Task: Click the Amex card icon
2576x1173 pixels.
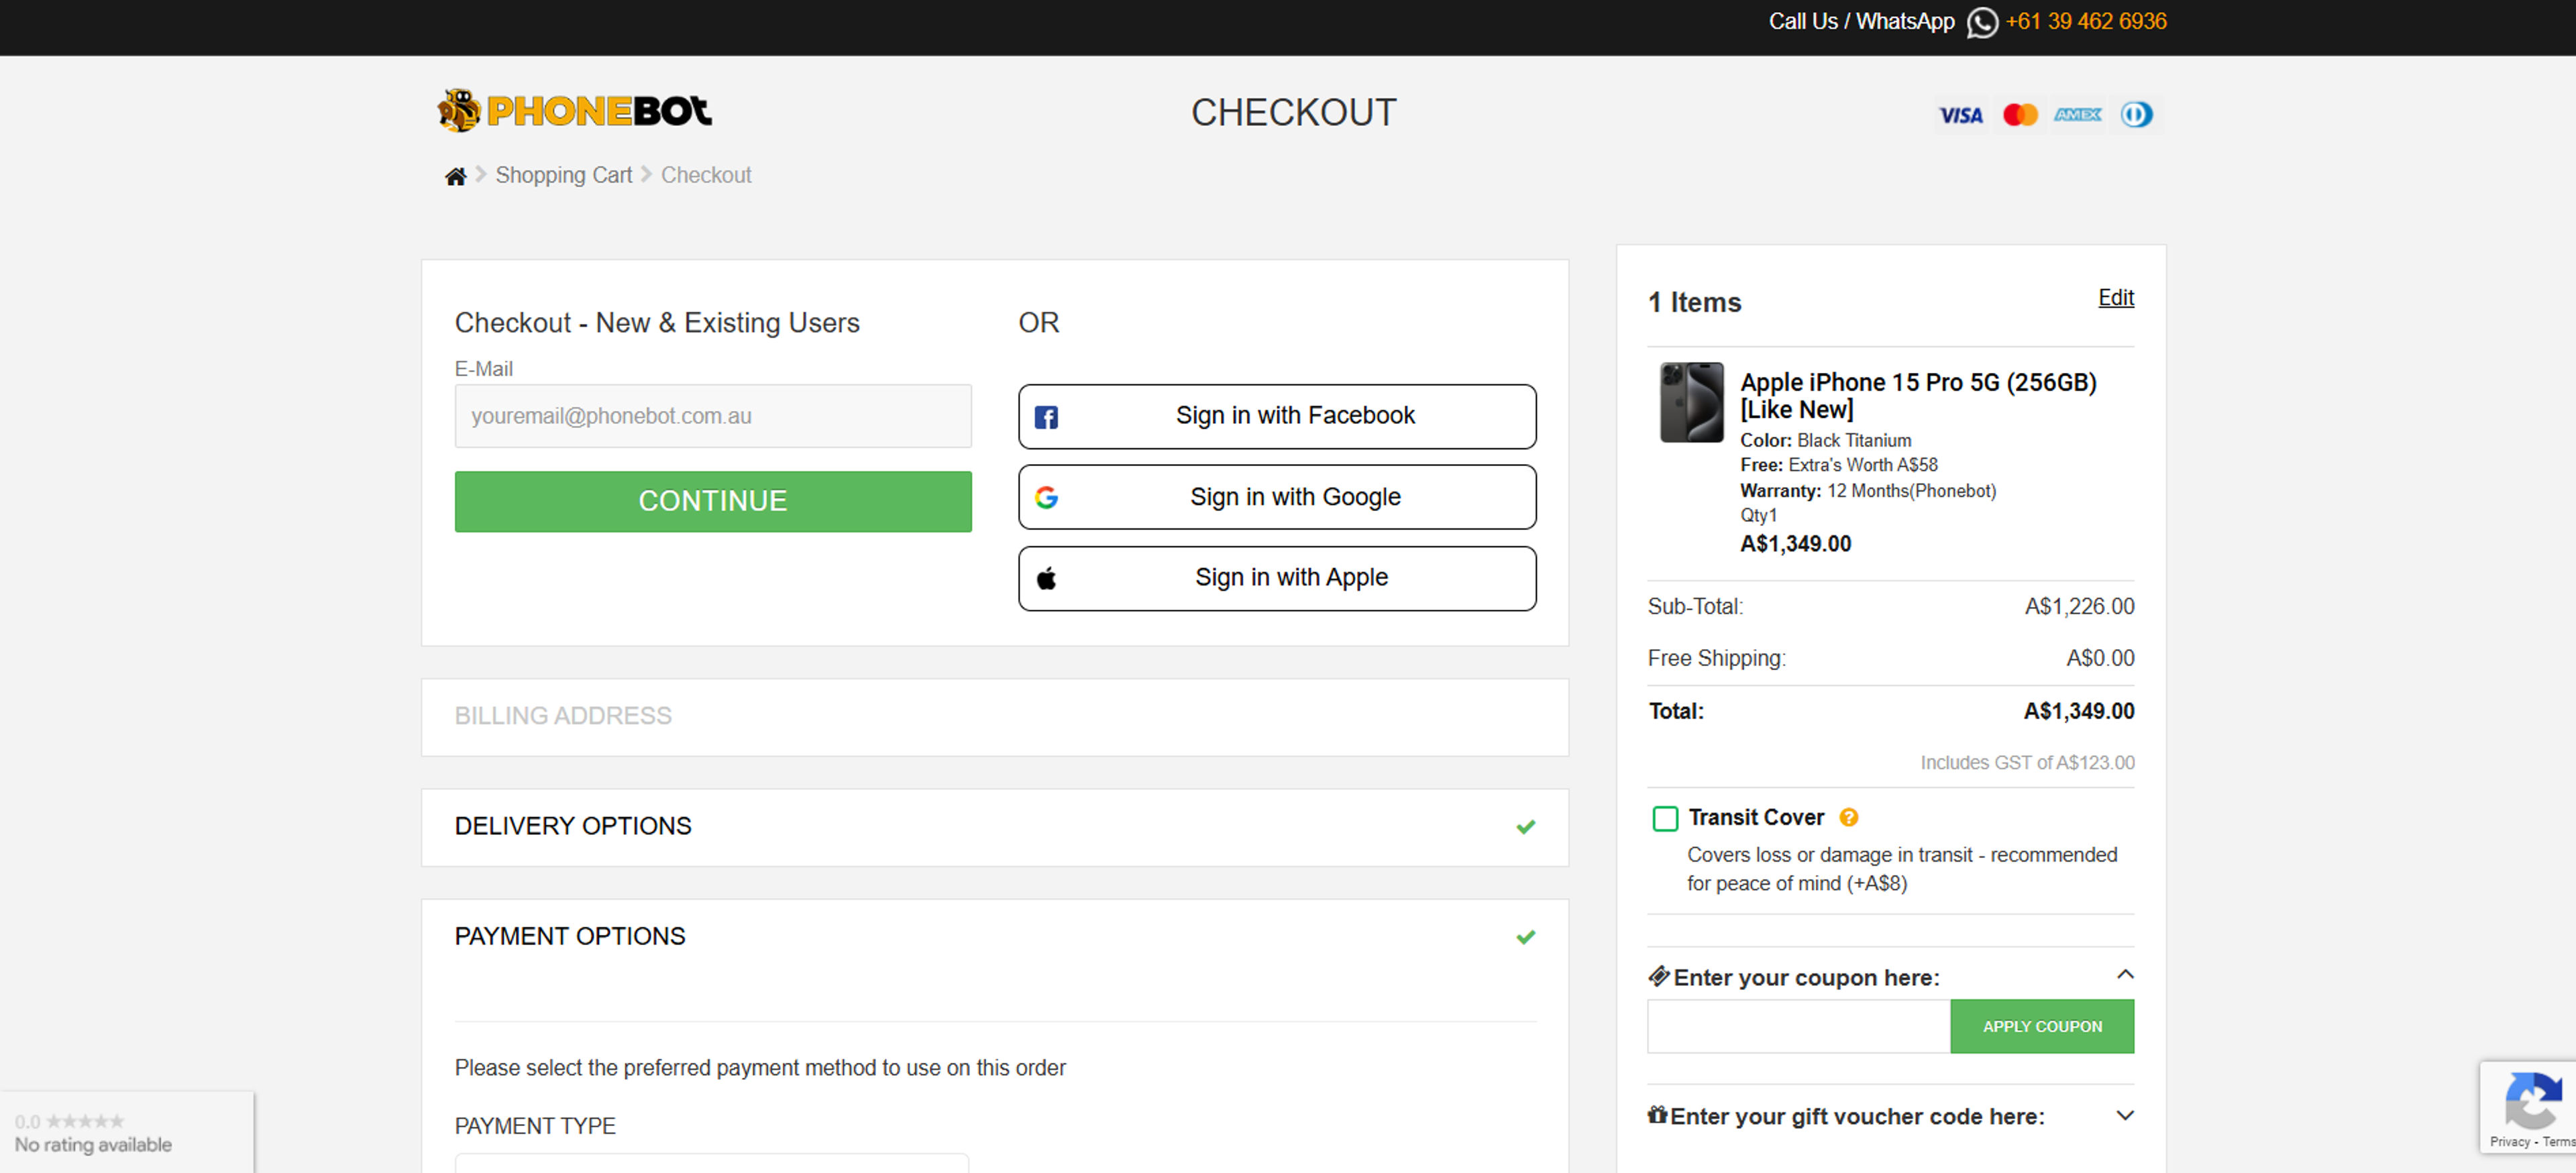Action: click(2077, 115)
